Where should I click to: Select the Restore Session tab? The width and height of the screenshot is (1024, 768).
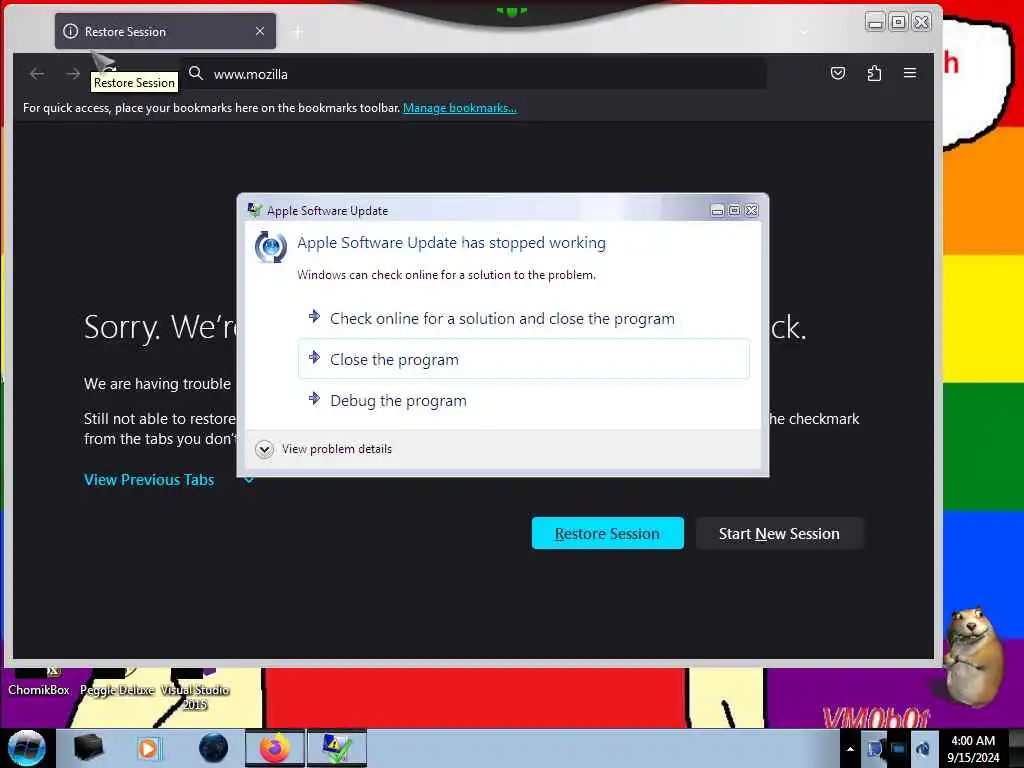click(165, 31)
